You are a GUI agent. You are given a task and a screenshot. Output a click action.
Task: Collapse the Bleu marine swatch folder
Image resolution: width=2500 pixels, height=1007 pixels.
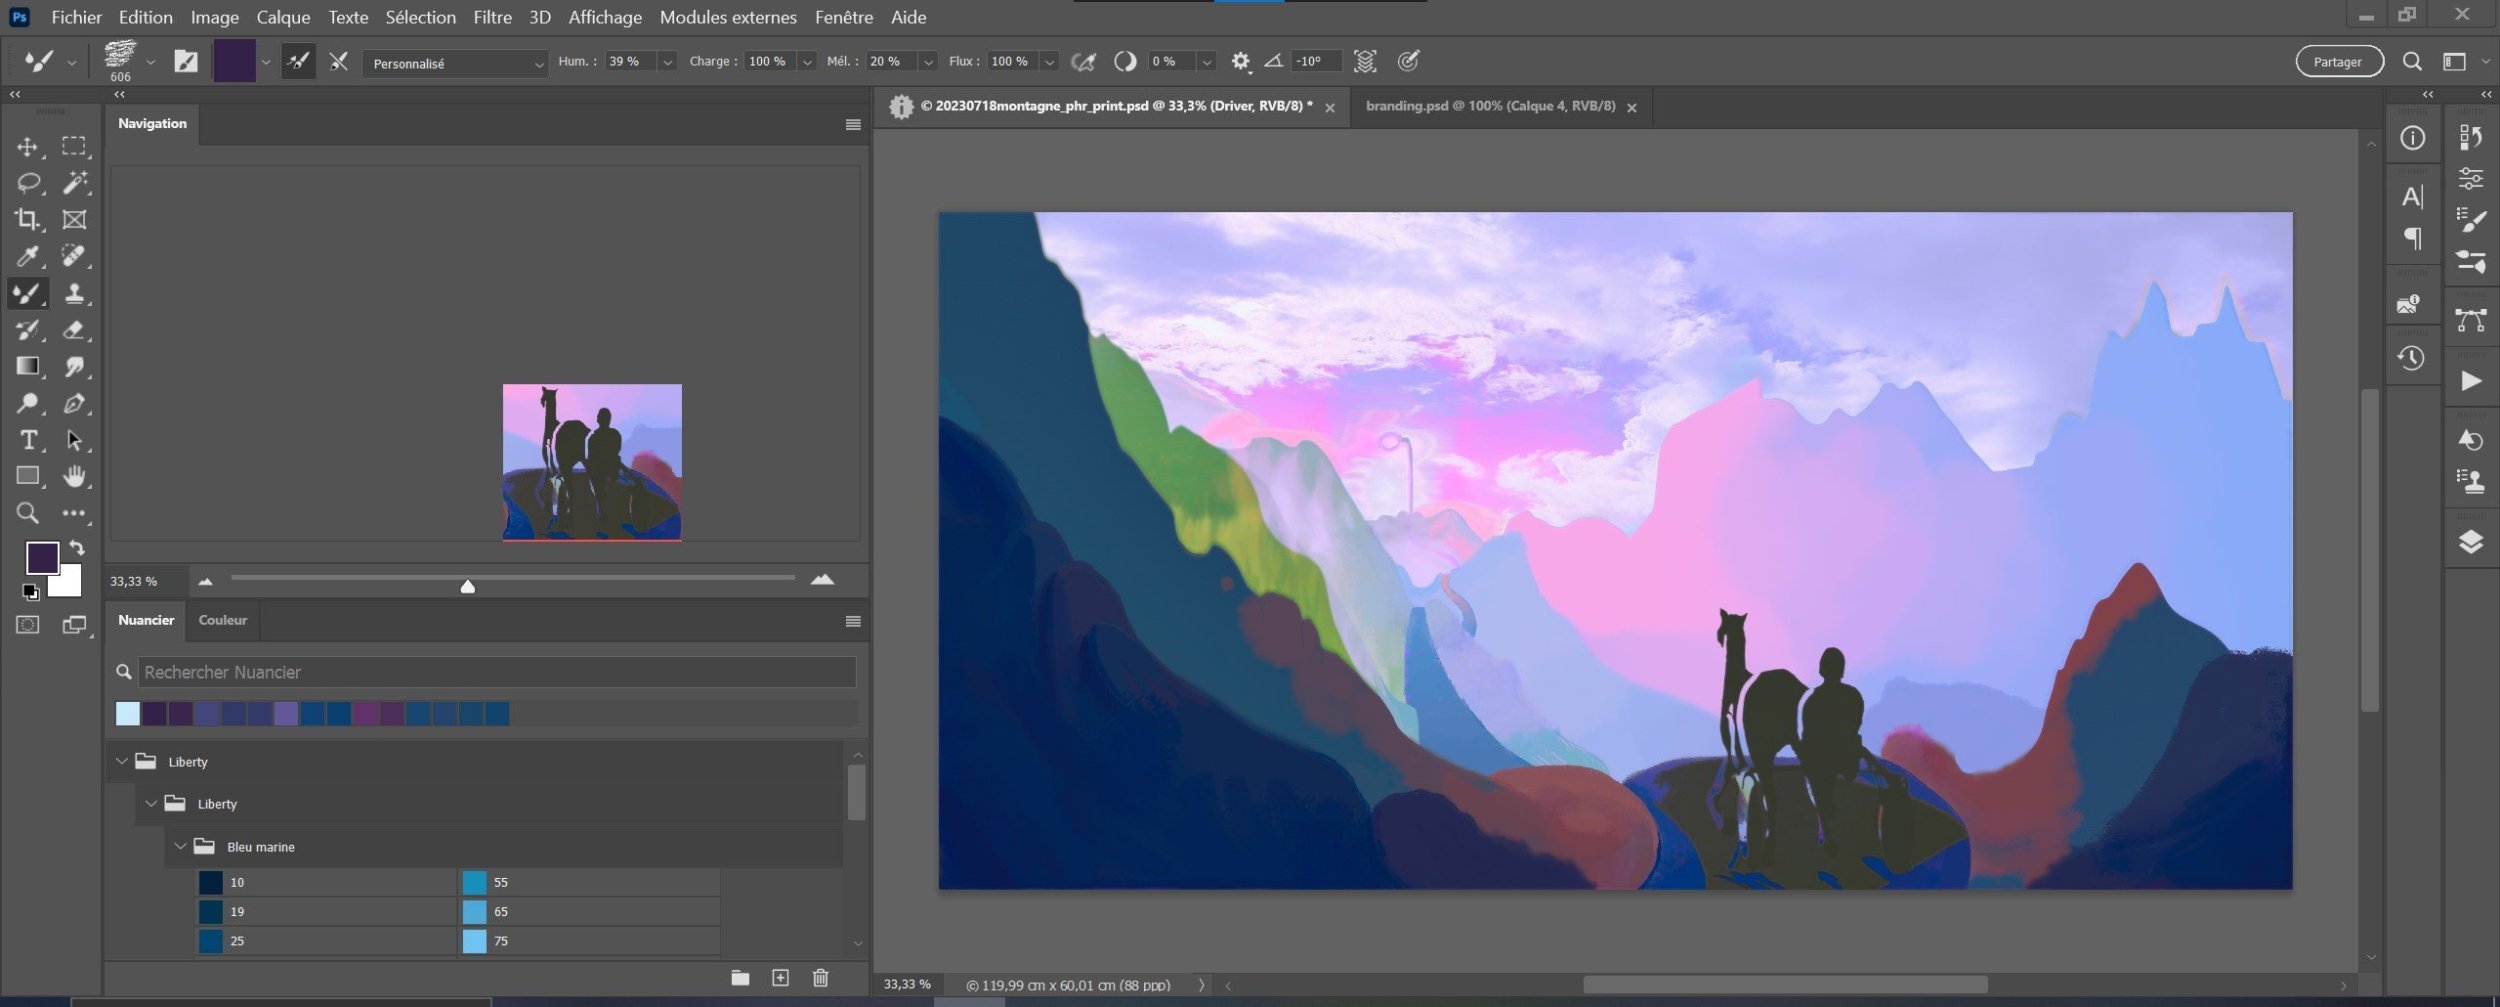click(180, 847)
